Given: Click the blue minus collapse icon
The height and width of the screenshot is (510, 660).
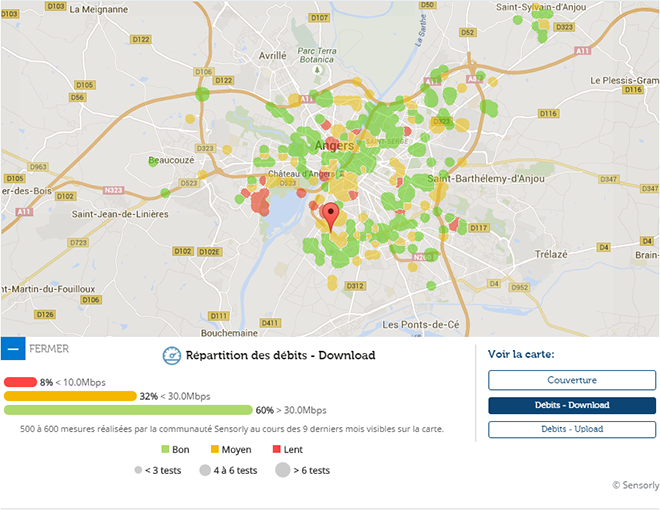Looking at the screenshot, I should coord(12,349).
